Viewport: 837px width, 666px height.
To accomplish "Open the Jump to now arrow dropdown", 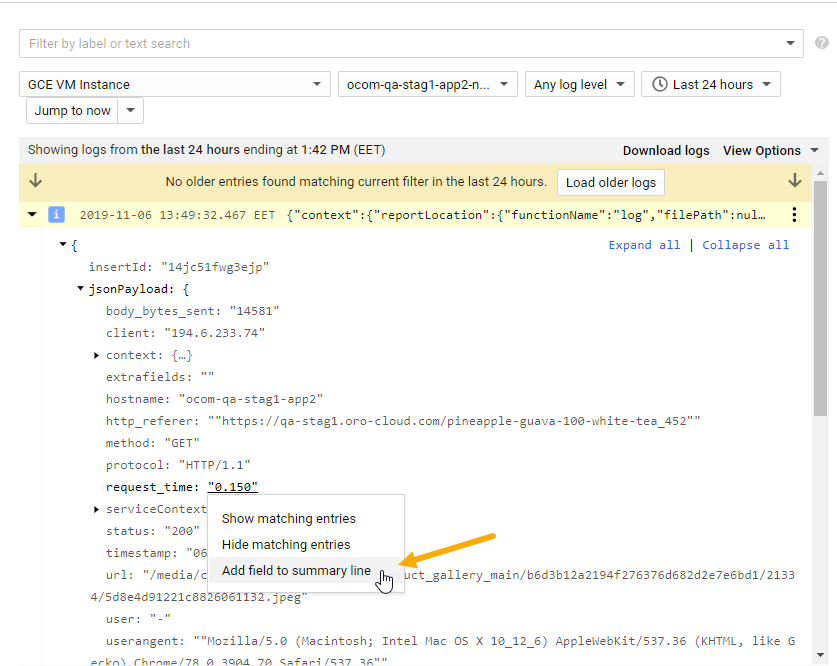I will pyautogui.click(x=133, y=110).
